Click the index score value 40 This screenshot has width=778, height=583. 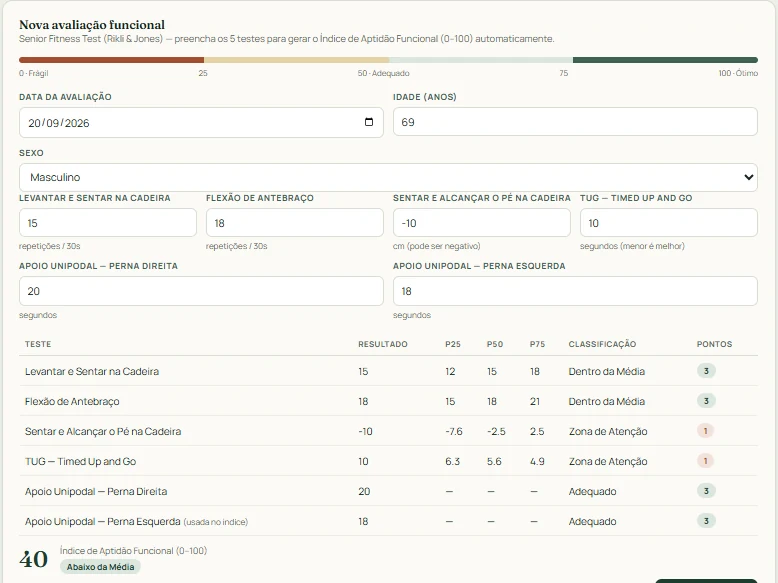pyautogui.click(x=34, y=559)
